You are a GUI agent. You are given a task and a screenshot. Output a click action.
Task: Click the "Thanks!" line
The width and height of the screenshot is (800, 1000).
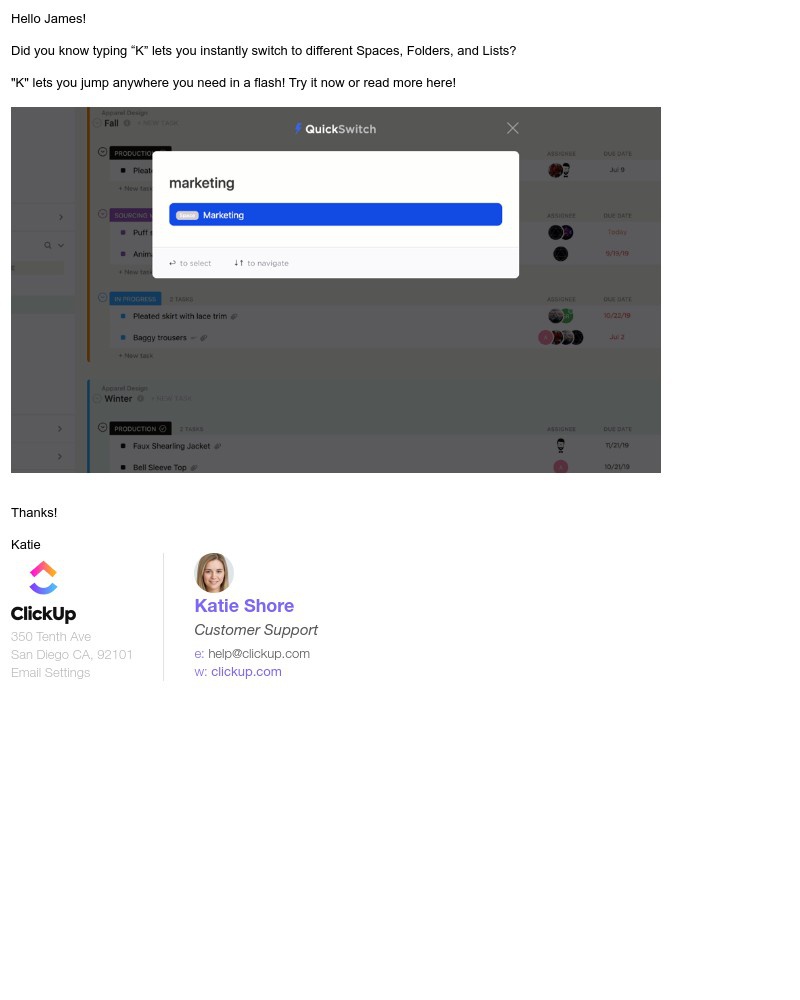tap(34, 513)
